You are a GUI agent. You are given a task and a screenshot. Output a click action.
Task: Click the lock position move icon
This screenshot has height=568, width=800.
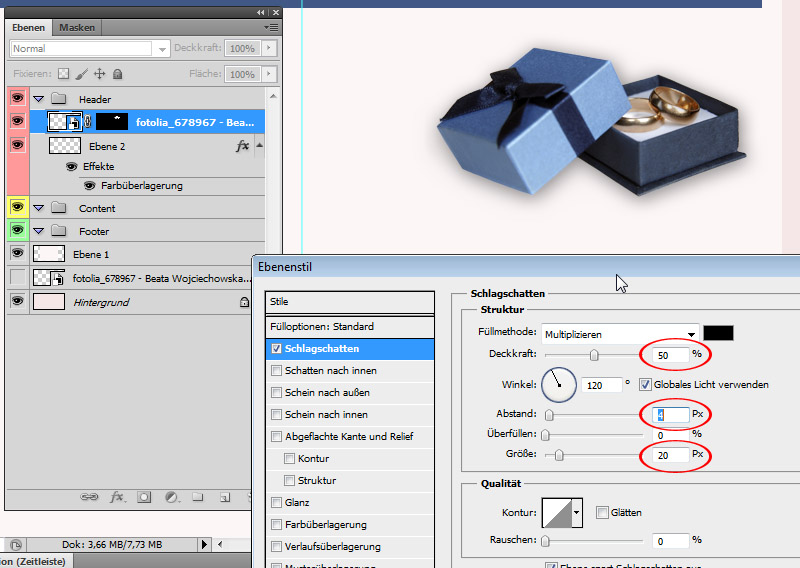coord(99,74)
